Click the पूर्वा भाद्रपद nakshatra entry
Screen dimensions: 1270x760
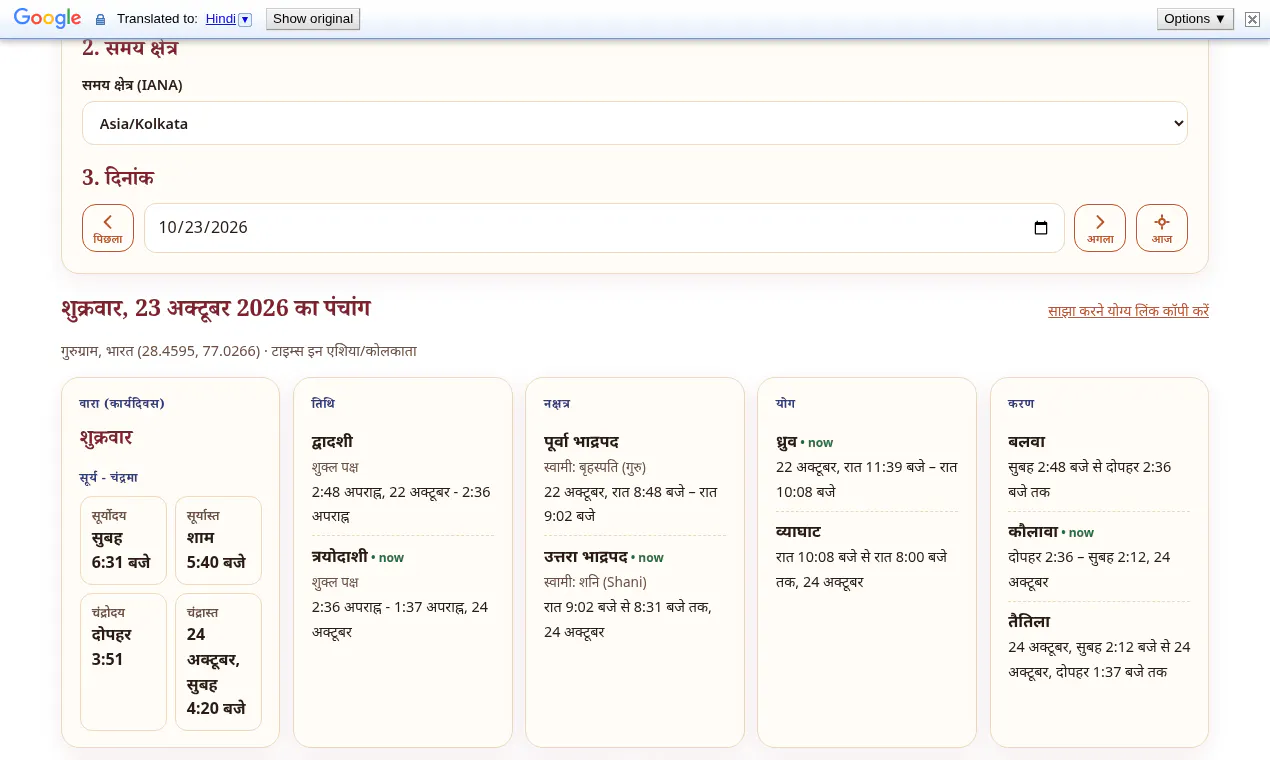[635, 479]
